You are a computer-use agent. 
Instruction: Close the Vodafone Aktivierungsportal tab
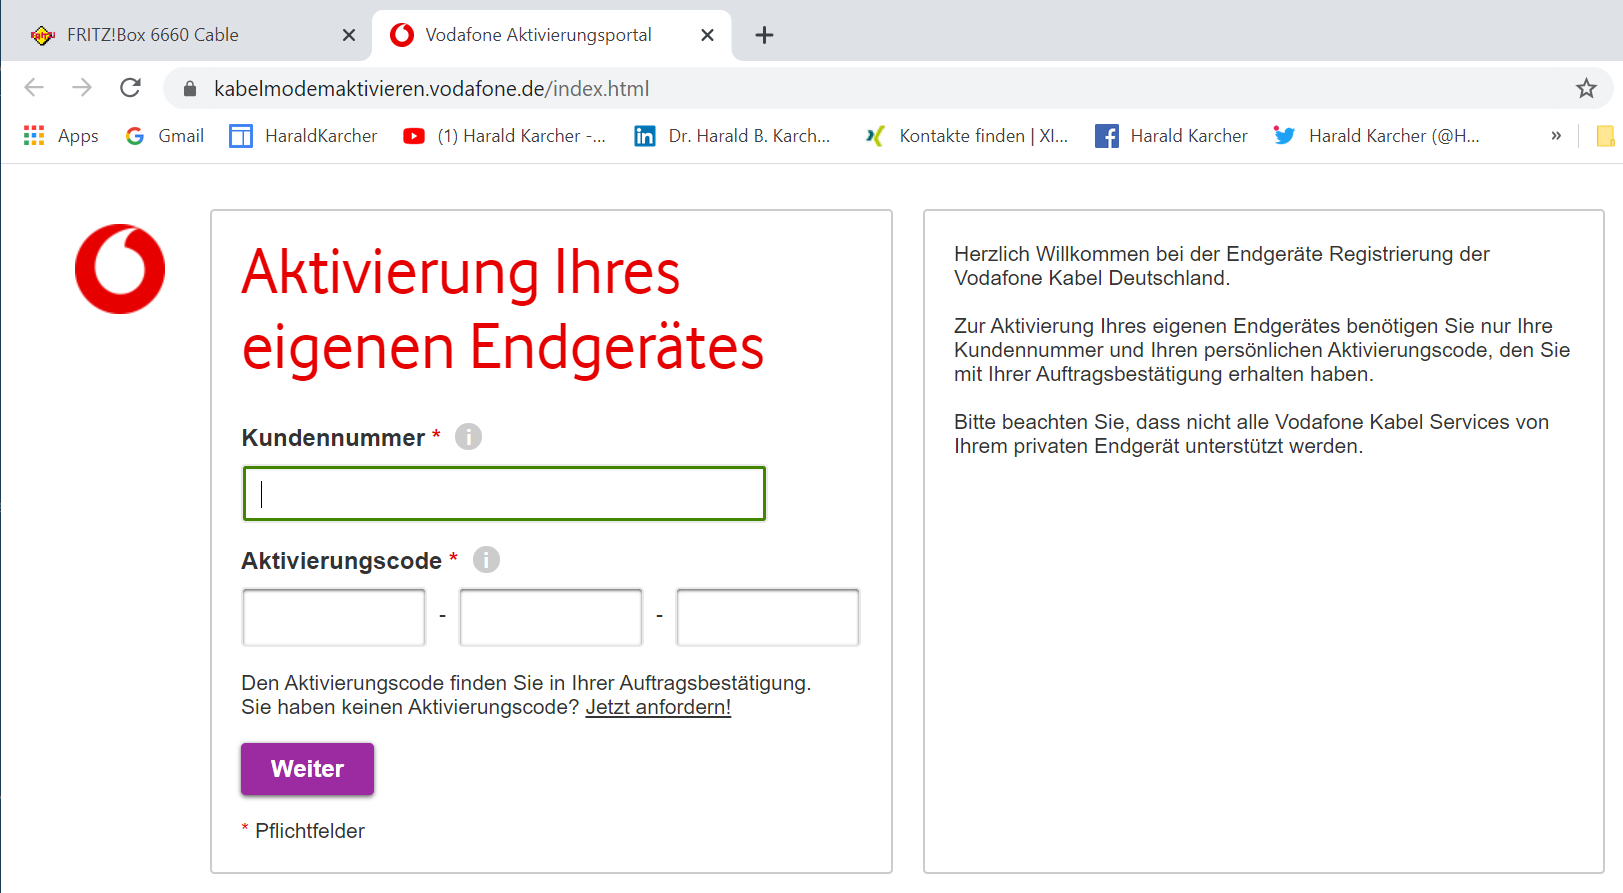[x=707, y=35]
